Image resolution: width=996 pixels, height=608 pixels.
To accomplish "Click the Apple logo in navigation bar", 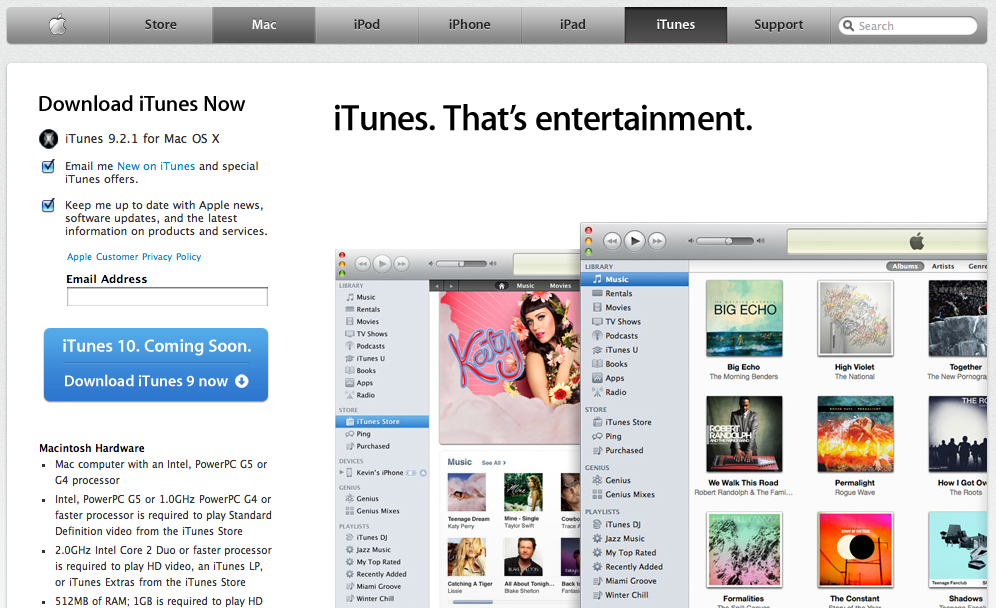I will pyautogui.click(x=58, y=25).
